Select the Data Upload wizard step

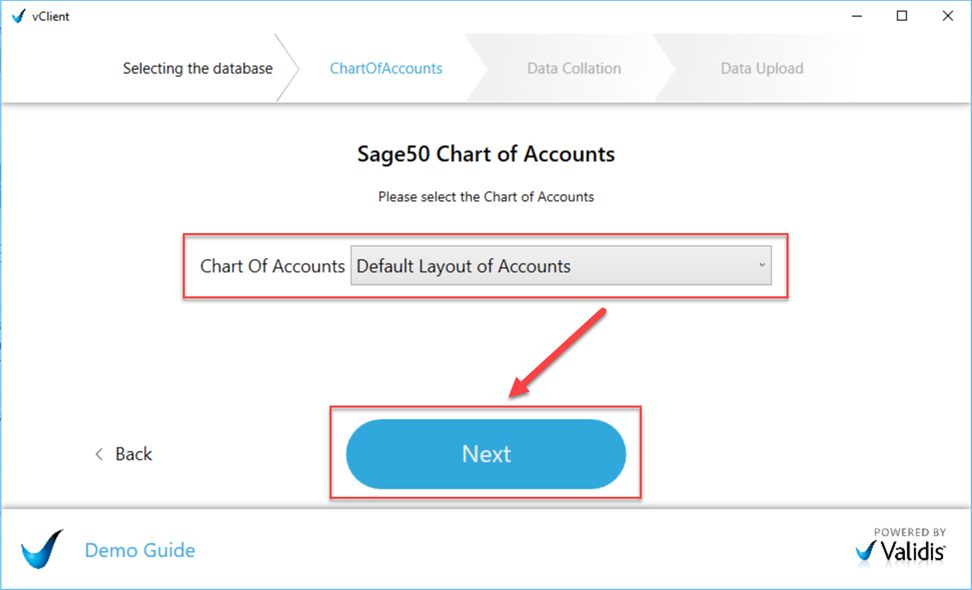pos(761,68)
